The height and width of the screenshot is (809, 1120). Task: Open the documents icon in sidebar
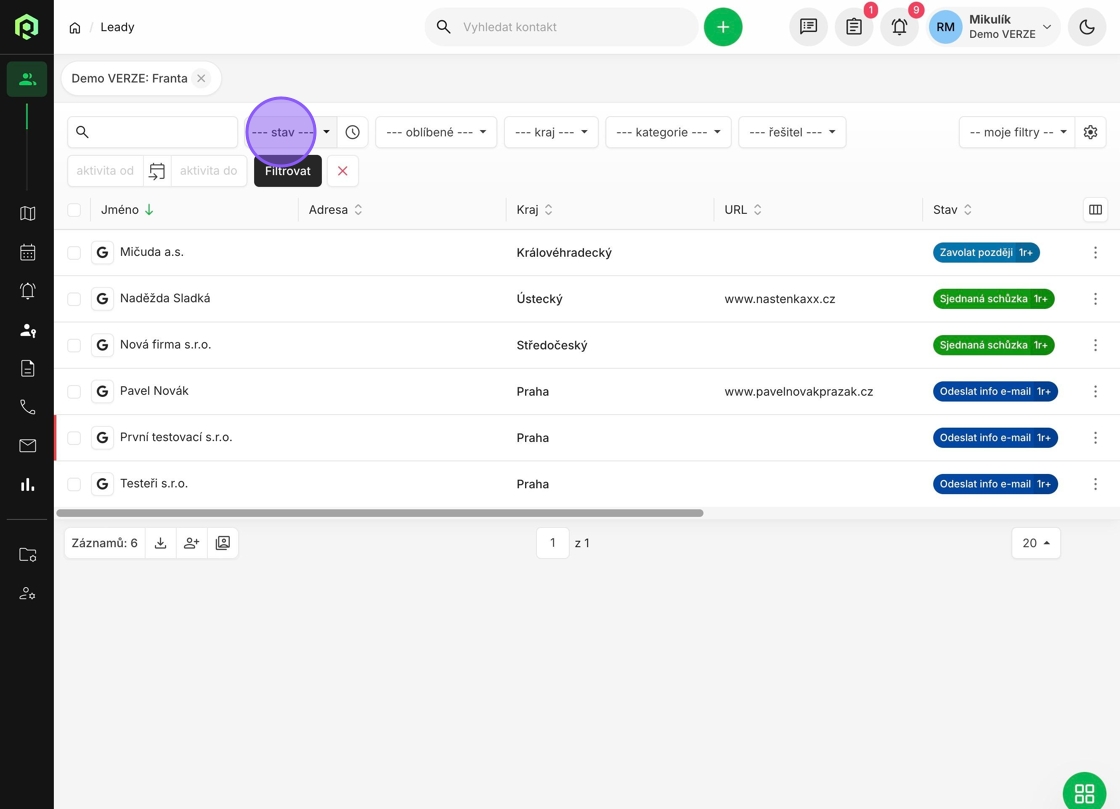pyautogui.click(x=27, y=368)
